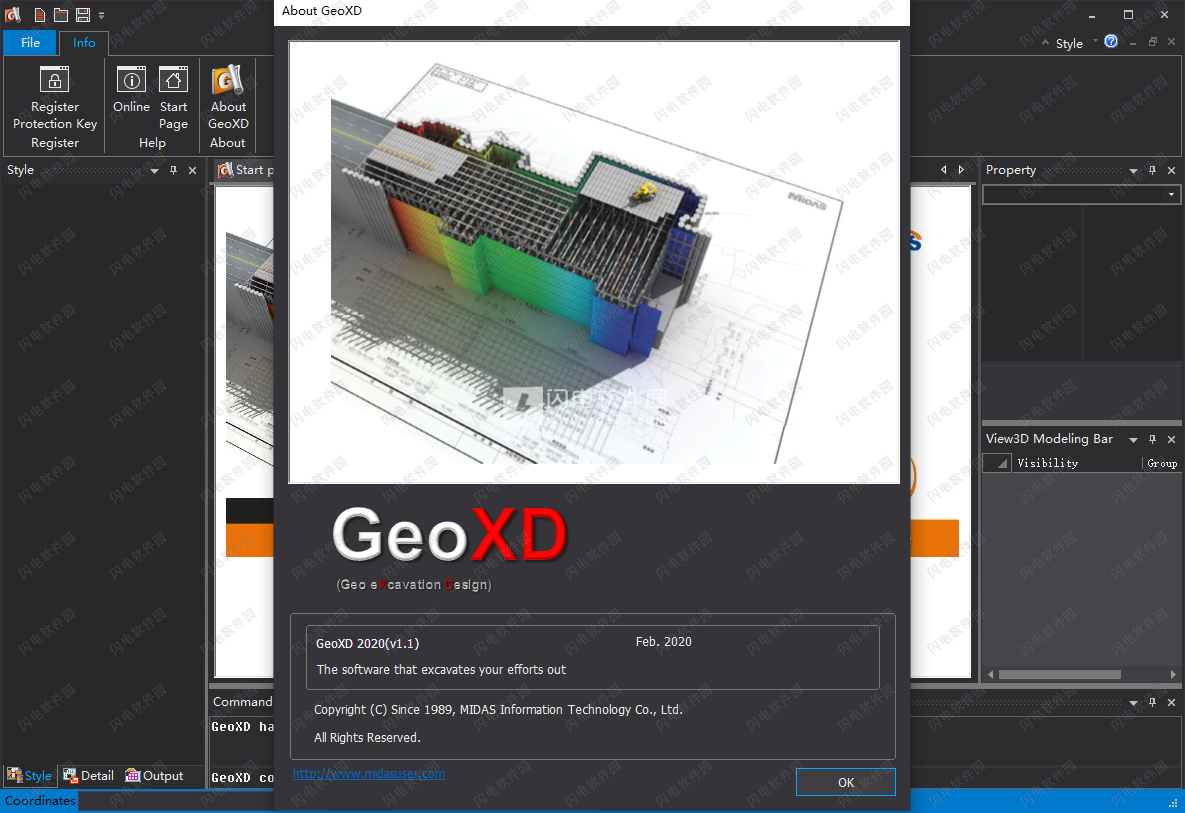The height and width of the screenshot is (813, 1185).
Task: Open Property panel dropdown menu arrow
Action: [1133, 171]
